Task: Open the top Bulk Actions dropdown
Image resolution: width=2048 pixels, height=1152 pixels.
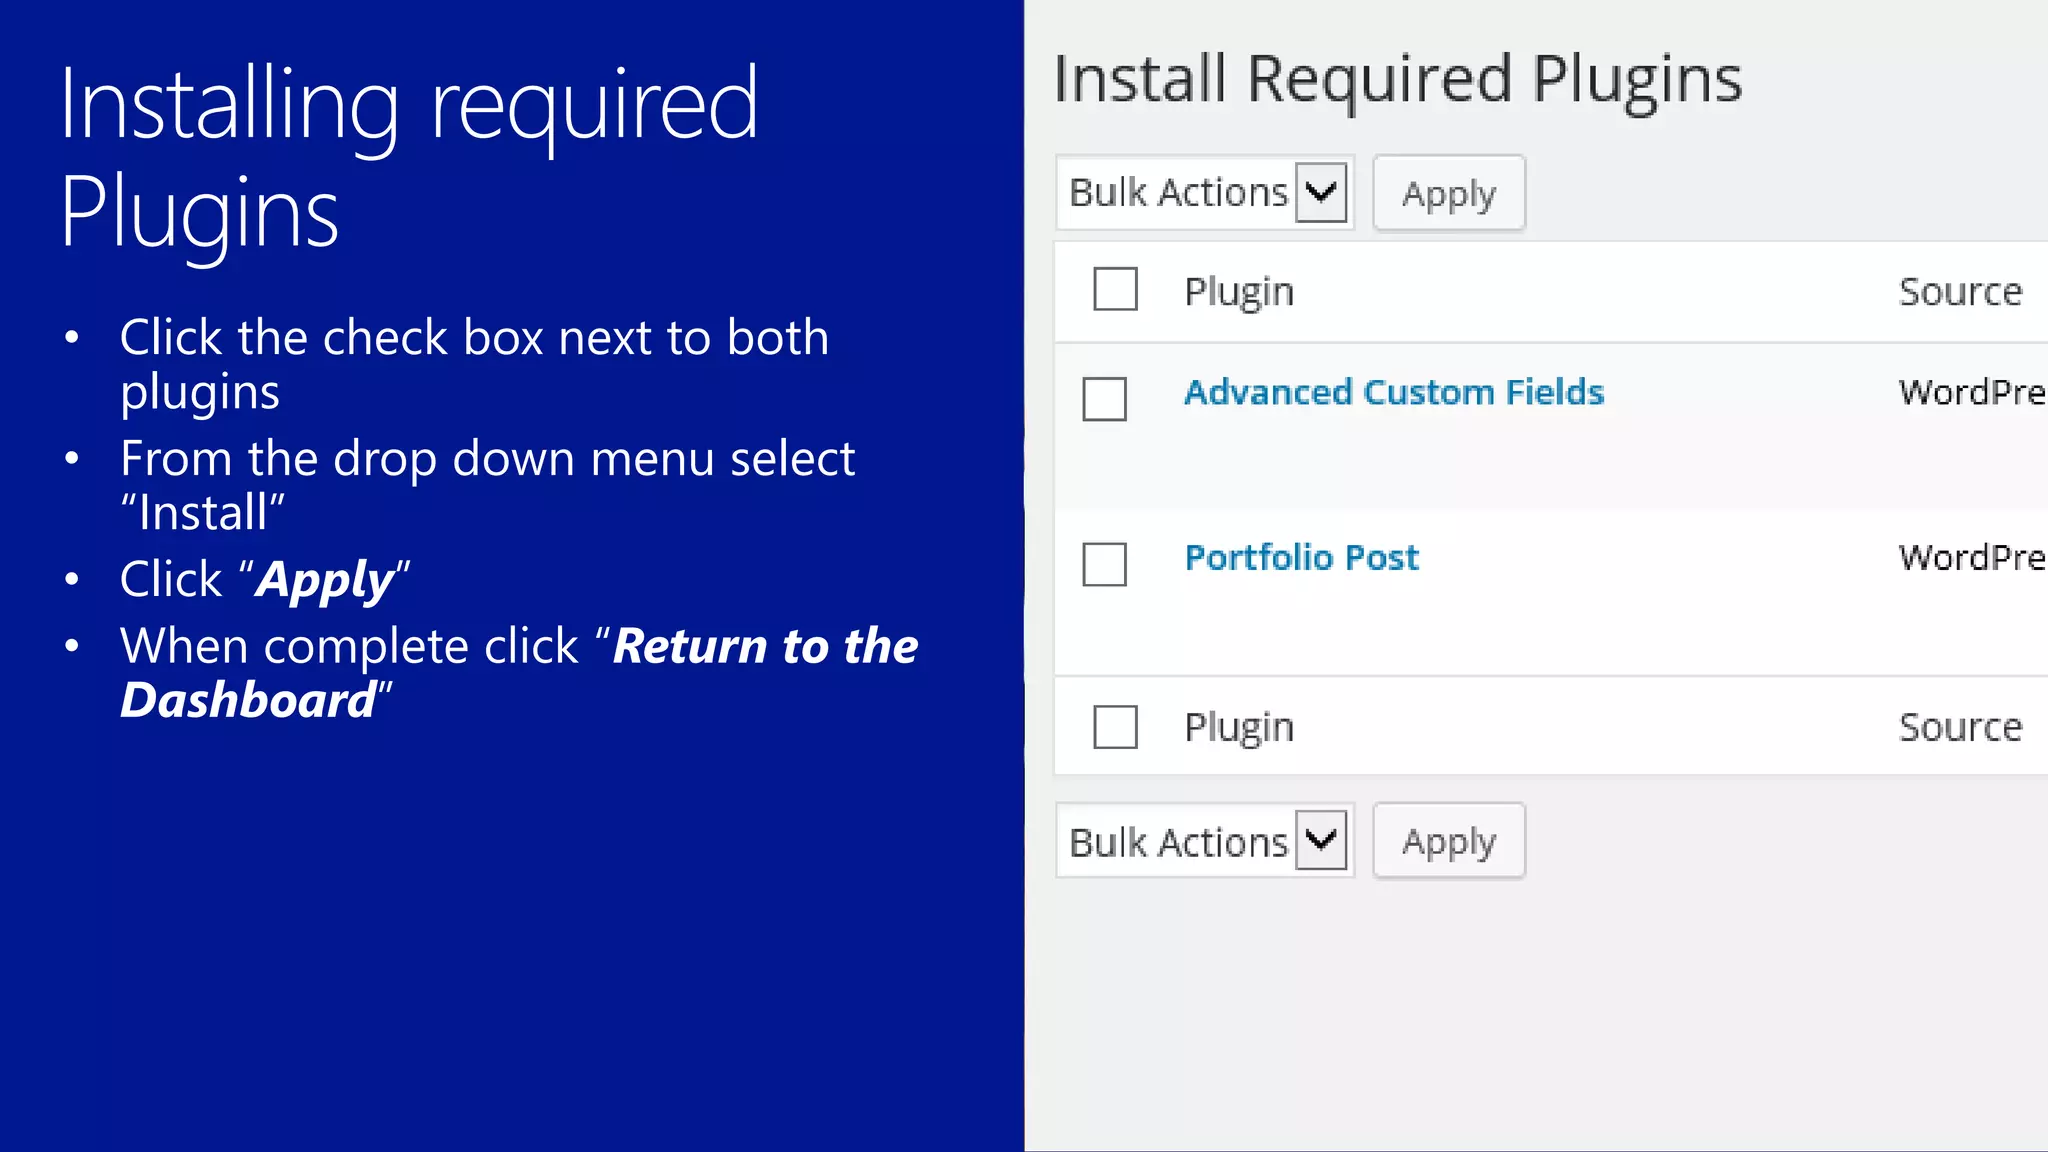Action: 1180,193
